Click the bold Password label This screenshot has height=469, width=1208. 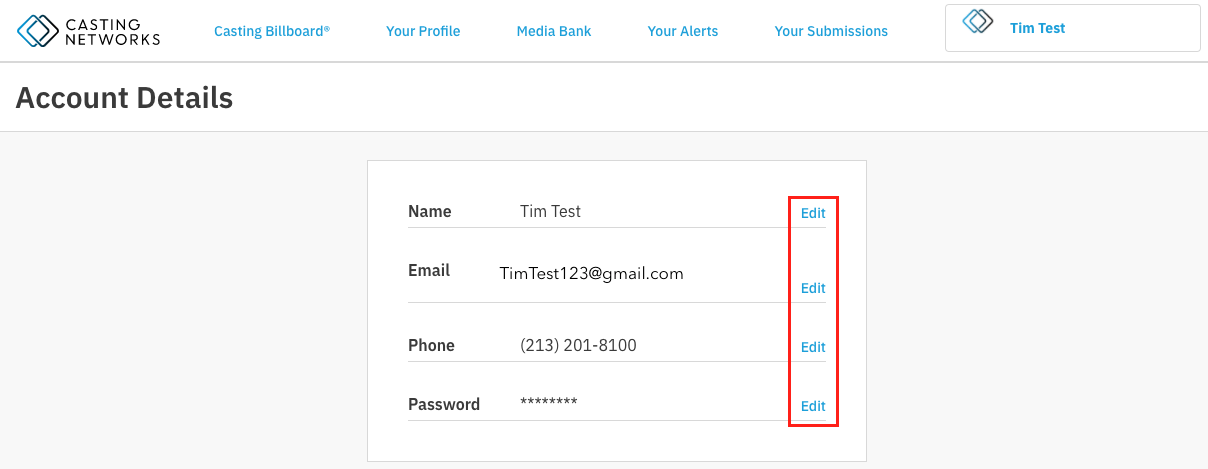444,405
